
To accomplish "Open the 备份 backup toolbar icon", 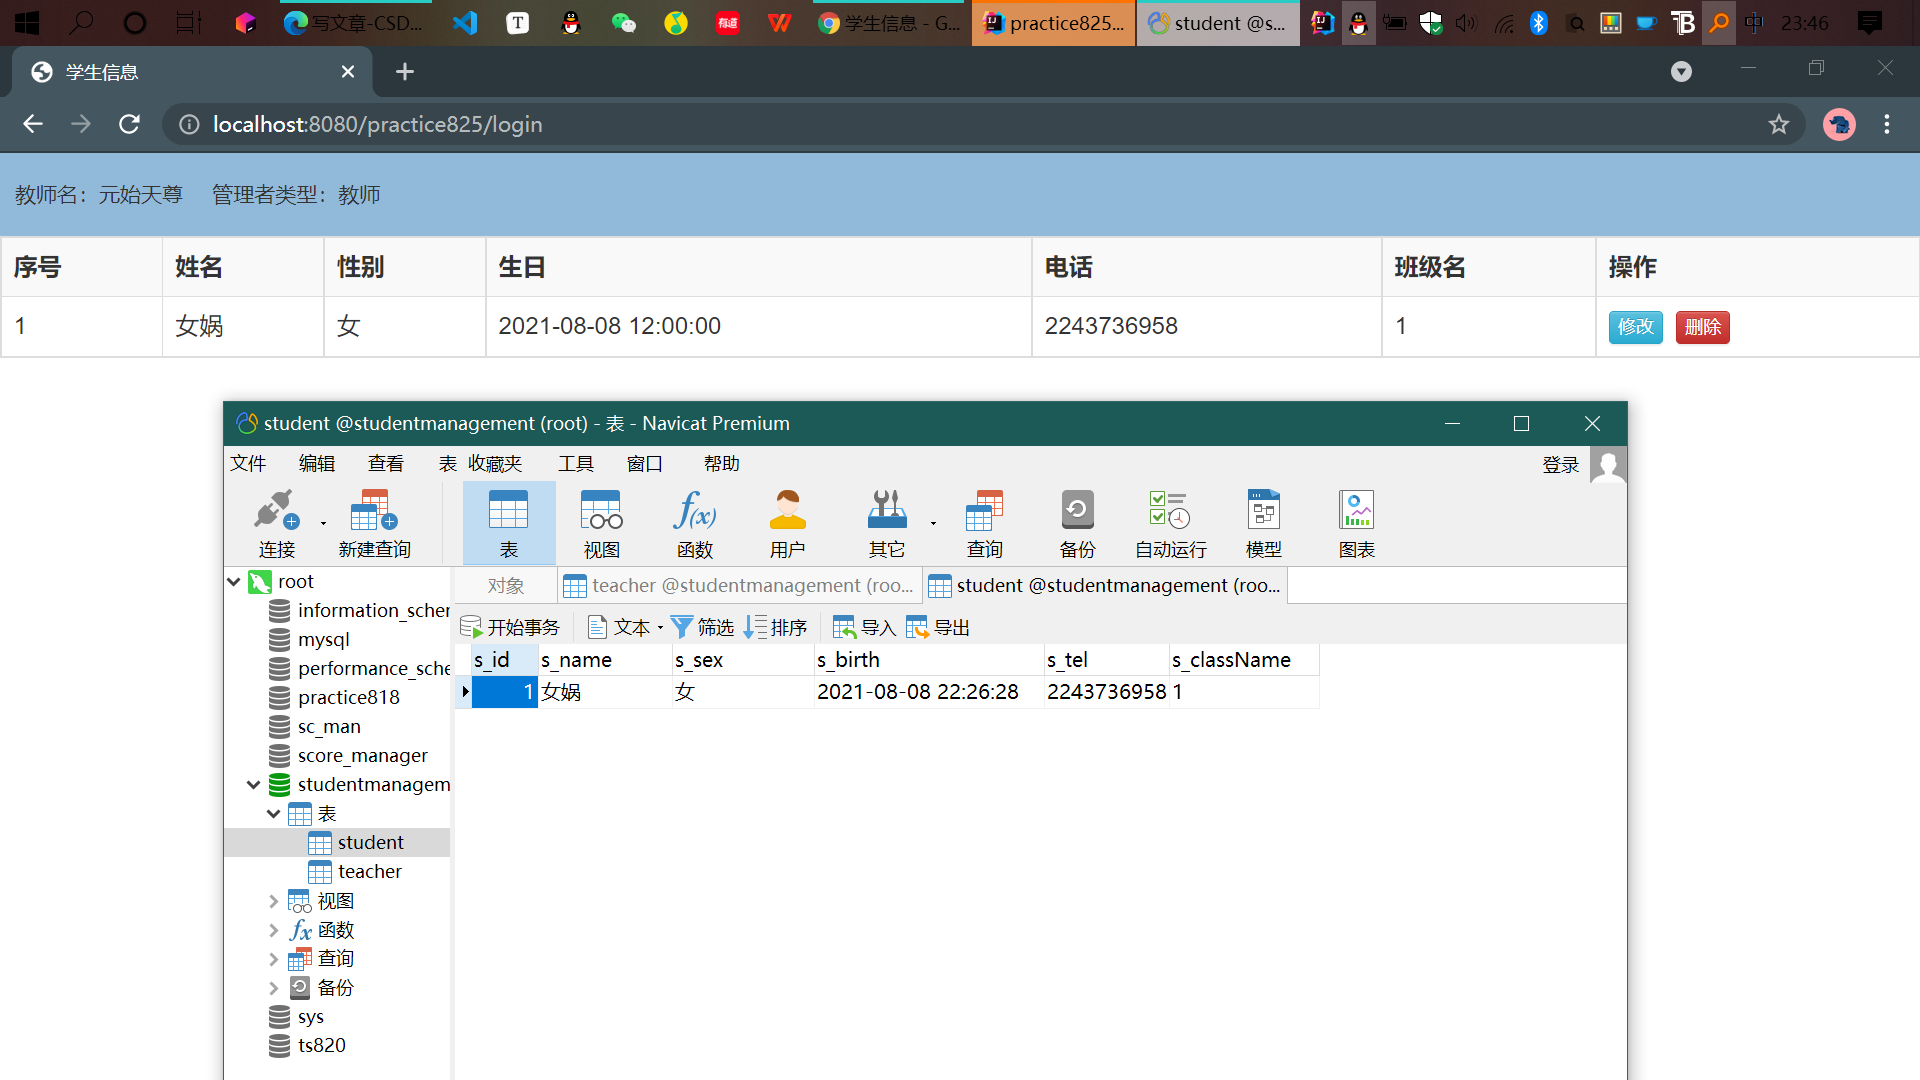I will pos(1077,523).
